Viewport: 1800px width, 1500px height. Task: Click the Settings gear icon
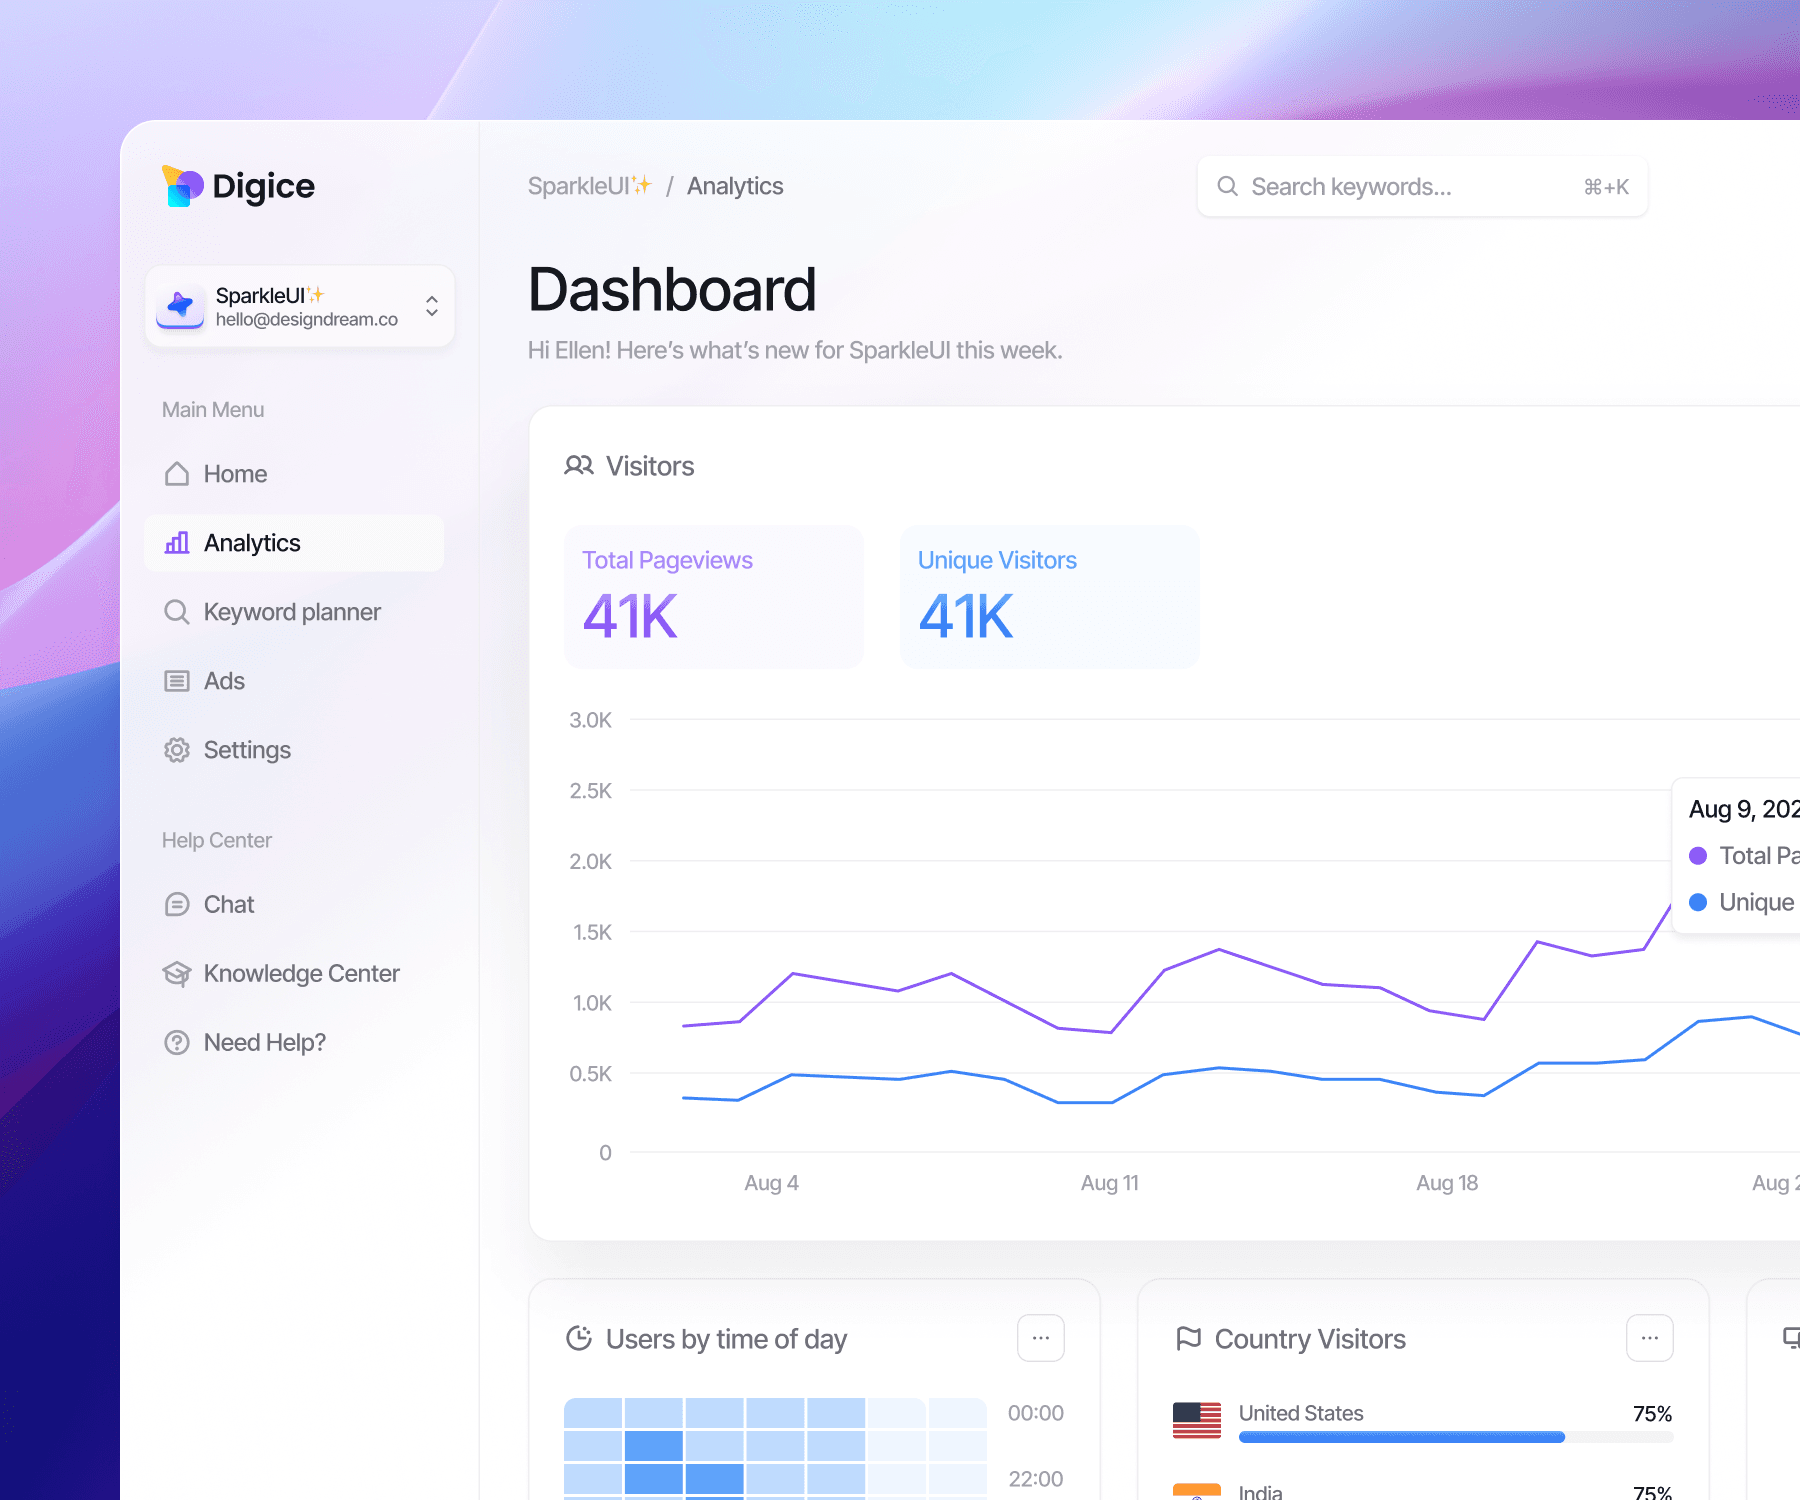click(177, 750)
